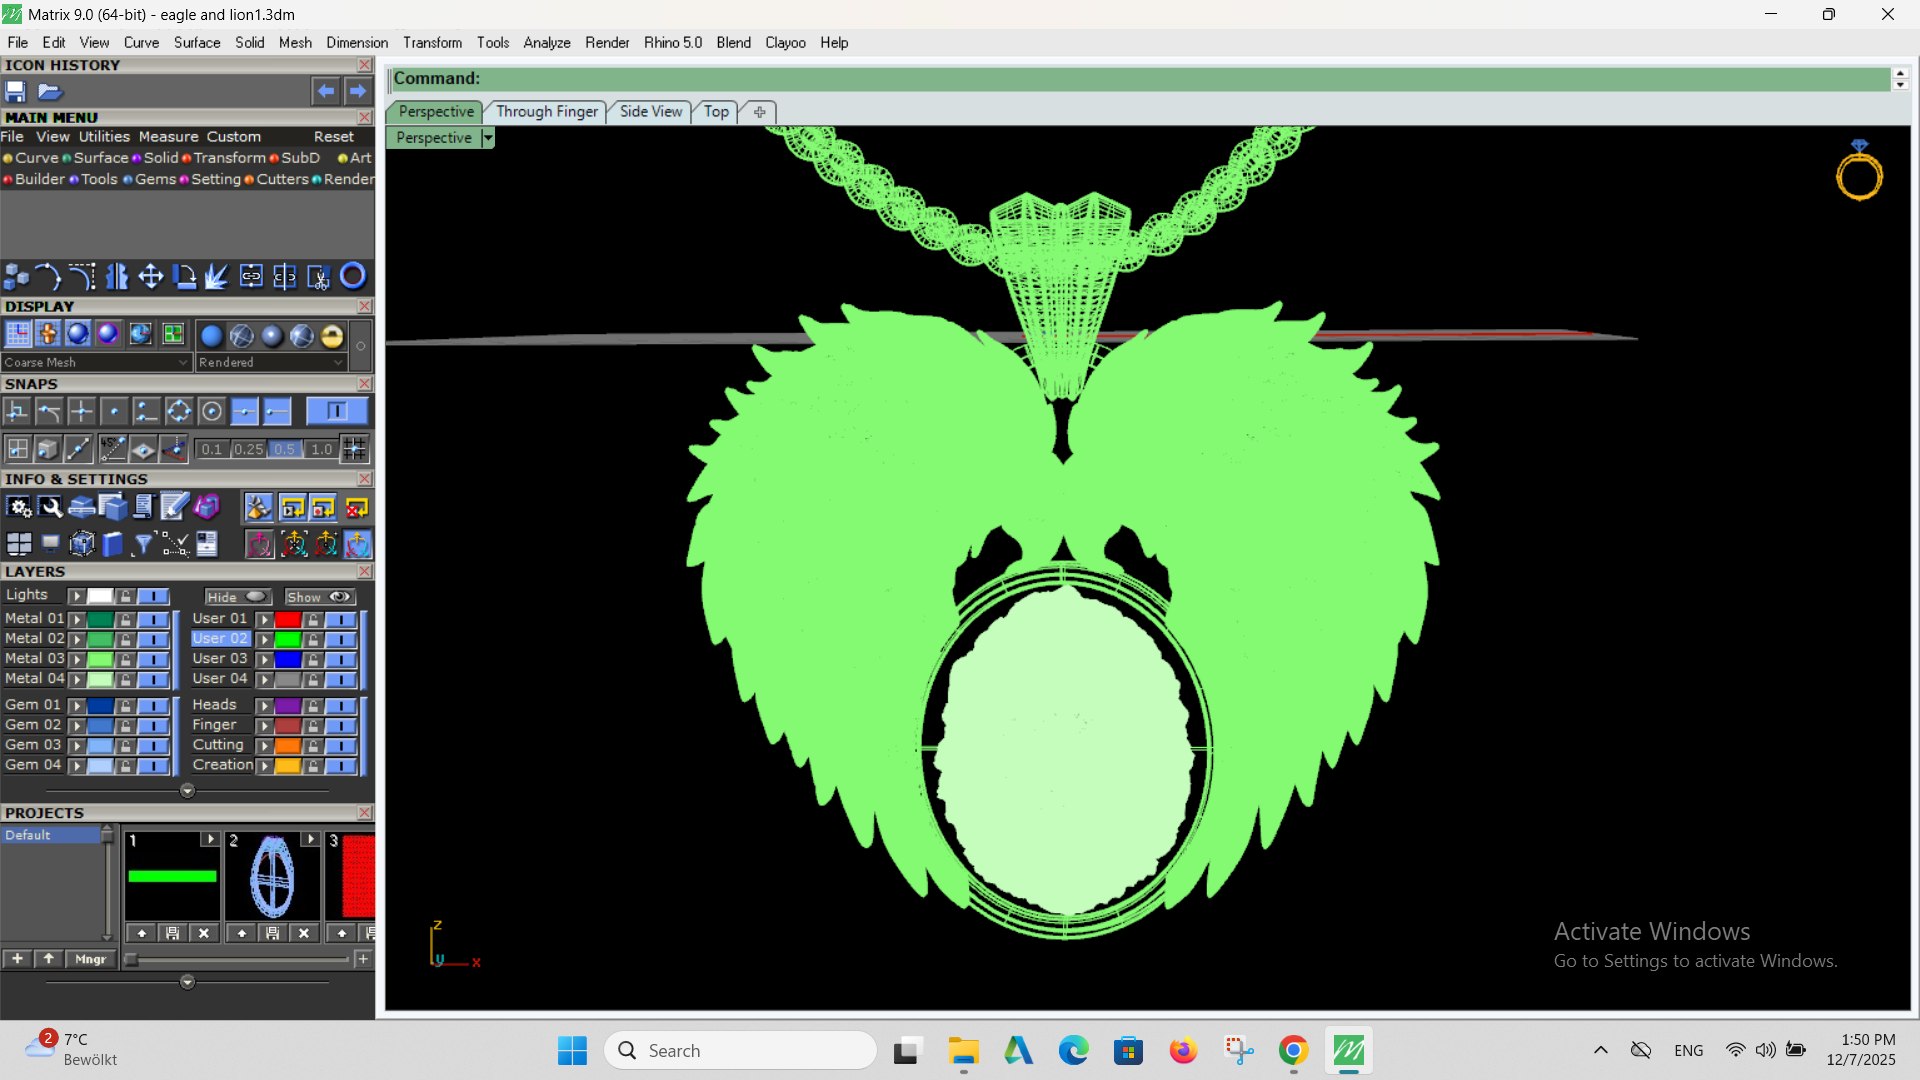Go forward in icon history with right arrow
This screenshot has width=1920, height=1080.
pyautogui.click(x=358, y=91)
